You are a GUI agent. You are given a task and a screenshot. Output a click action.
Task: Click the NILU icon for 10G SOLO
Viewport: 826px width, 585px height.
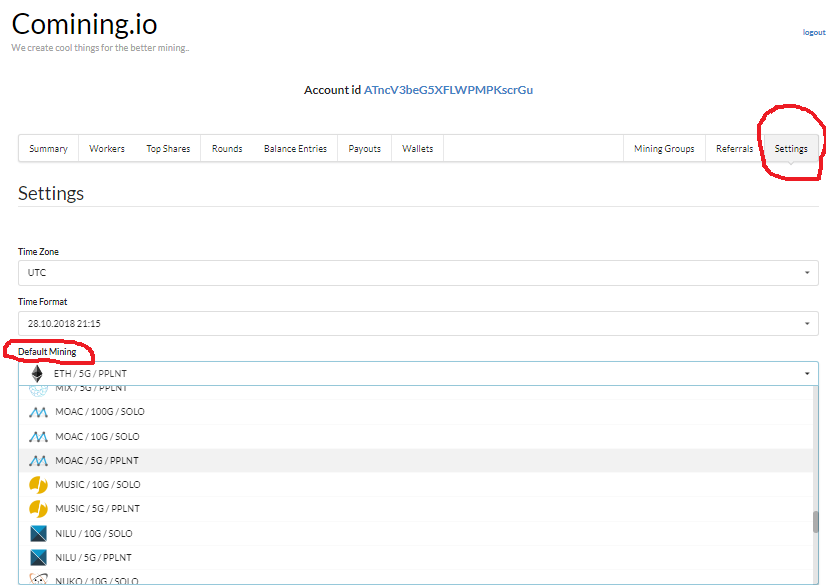pos(38,533)
